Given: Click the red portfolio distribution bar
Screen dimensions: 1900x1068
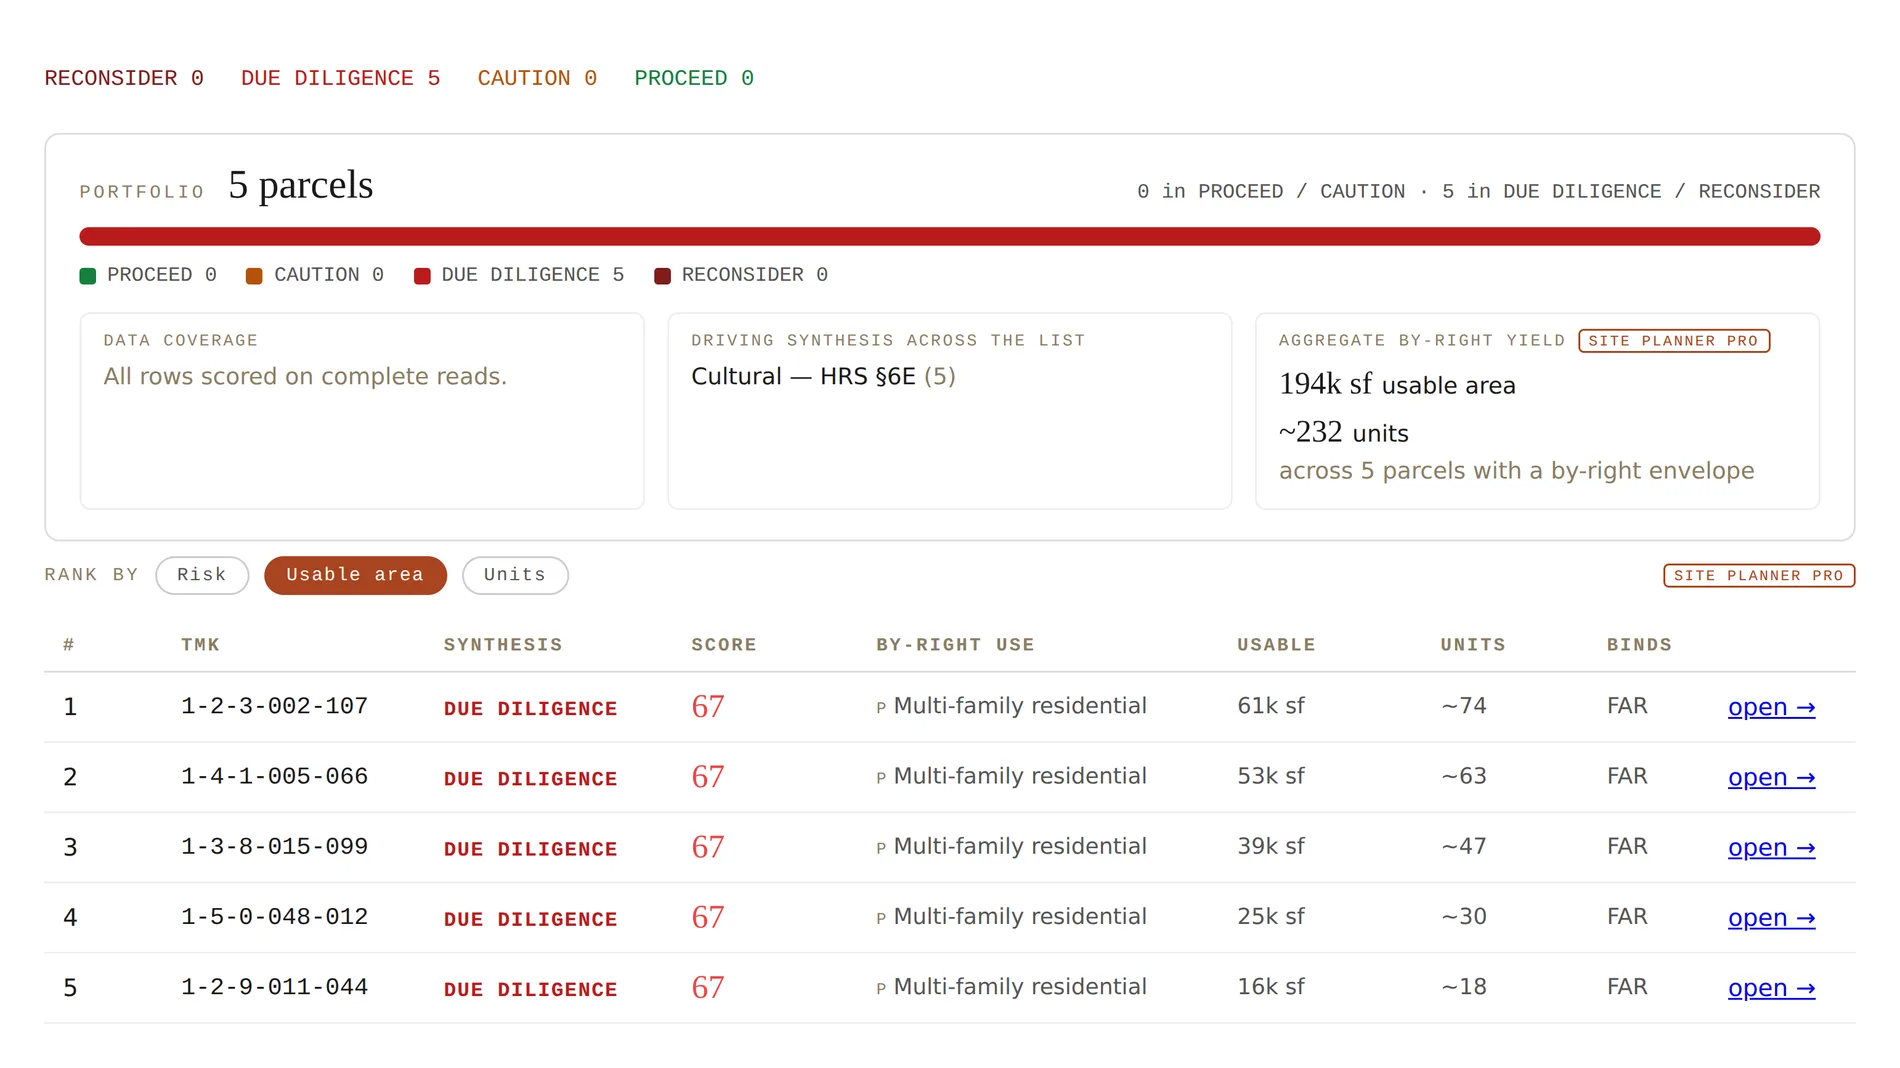Looking at the screenshot, I should click(x=950, y=236).
